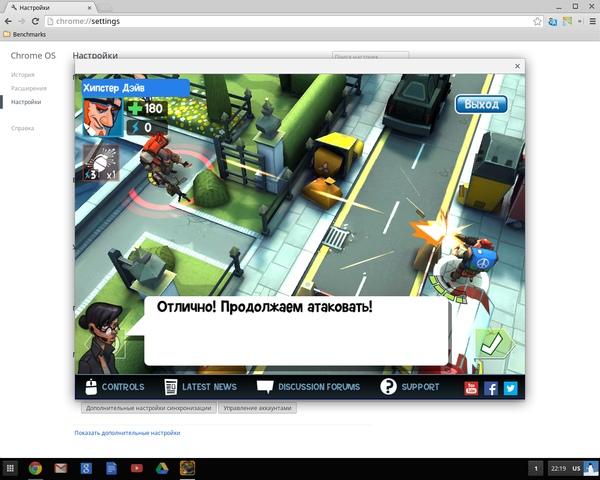Click the 22:19 clock in system tray

(x=558, y=469)
